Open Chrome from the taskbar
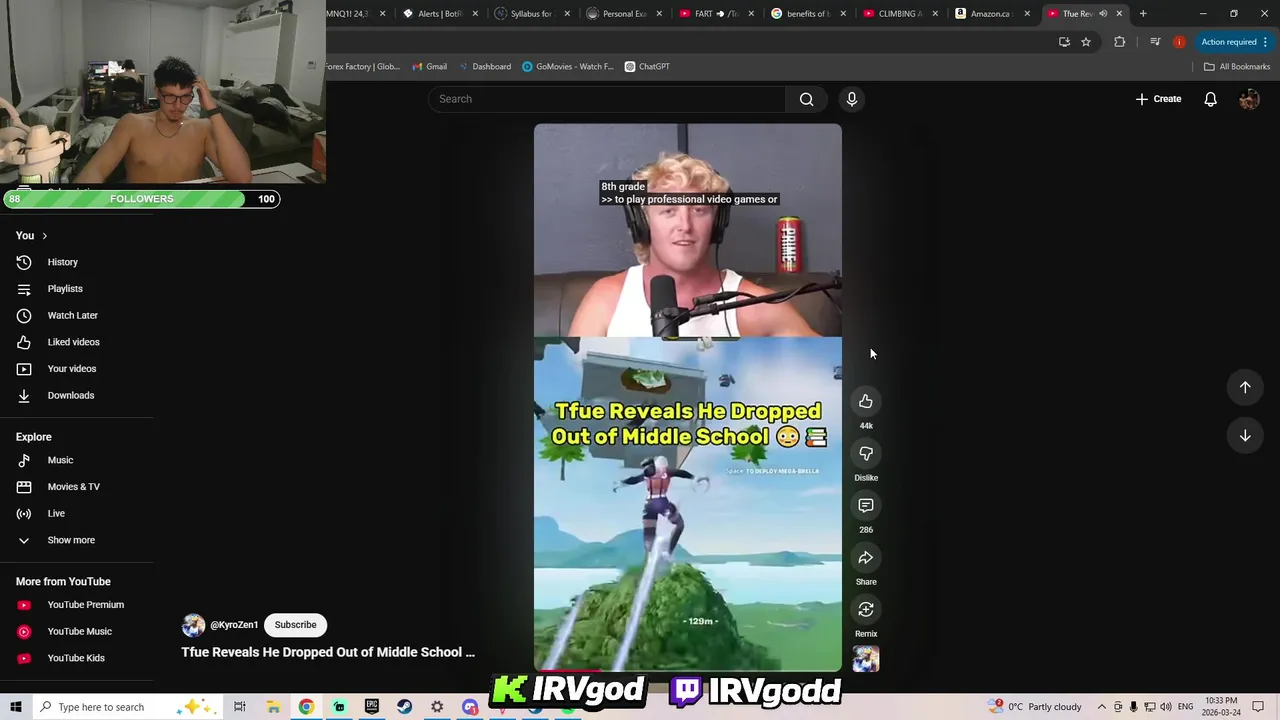Image resolution: width=1280 pixels, height=720 pixels. point(306,707)
